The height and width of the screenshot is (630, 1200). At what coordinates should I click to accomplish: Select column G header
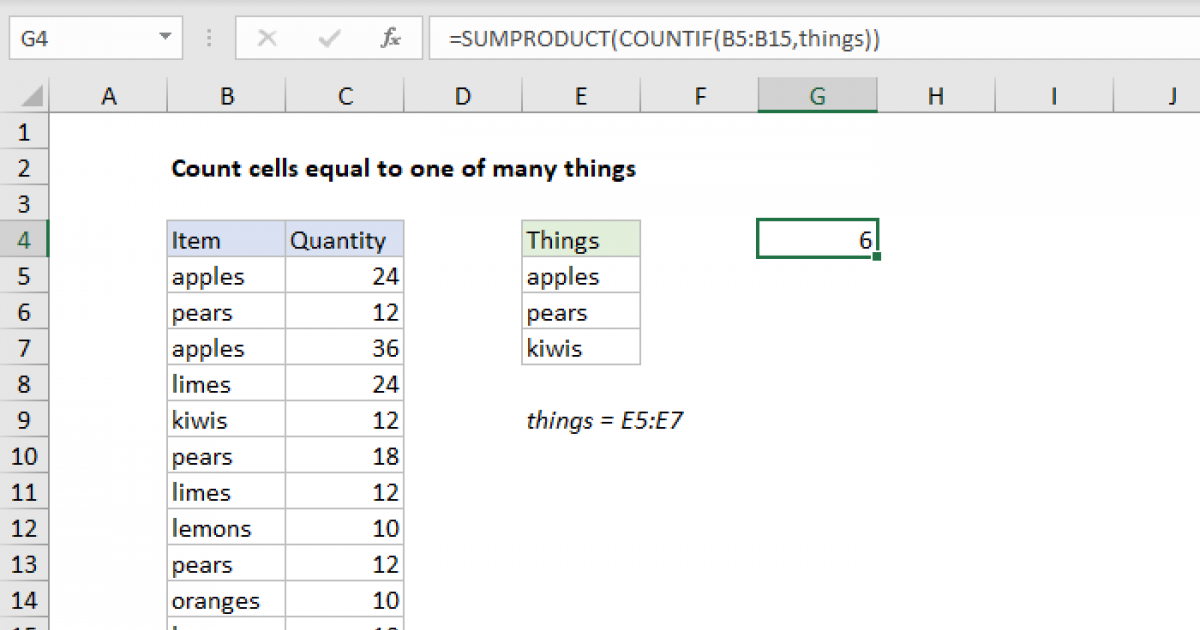tap(817, 95)
